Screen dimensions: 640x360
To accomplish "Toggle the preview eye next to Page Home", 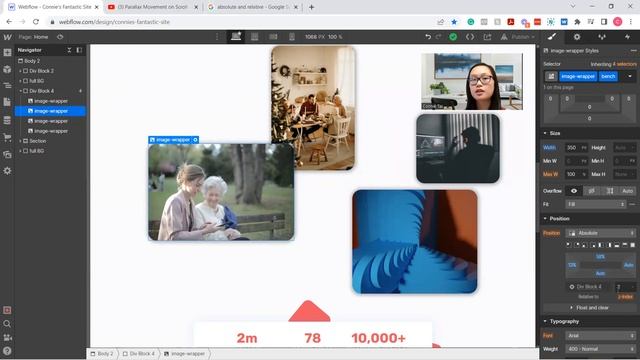I will pyautogui.click(x=60, y=37).
